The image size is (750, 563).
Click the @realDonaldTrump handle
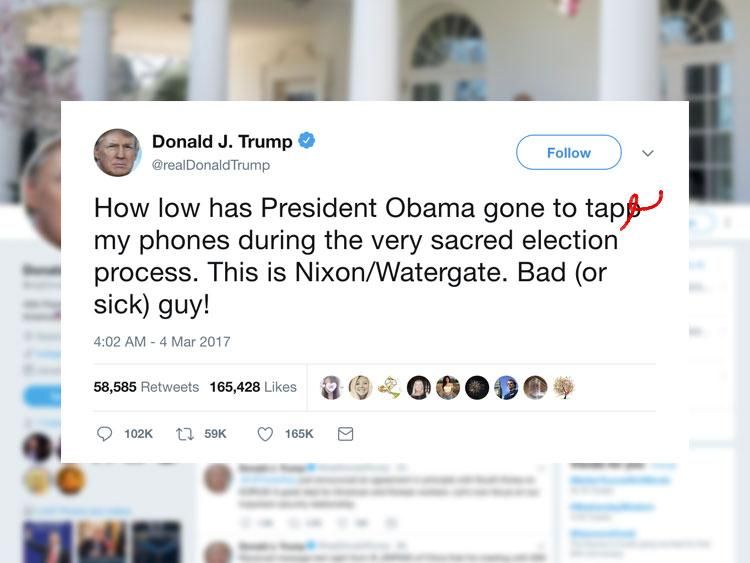211,165
